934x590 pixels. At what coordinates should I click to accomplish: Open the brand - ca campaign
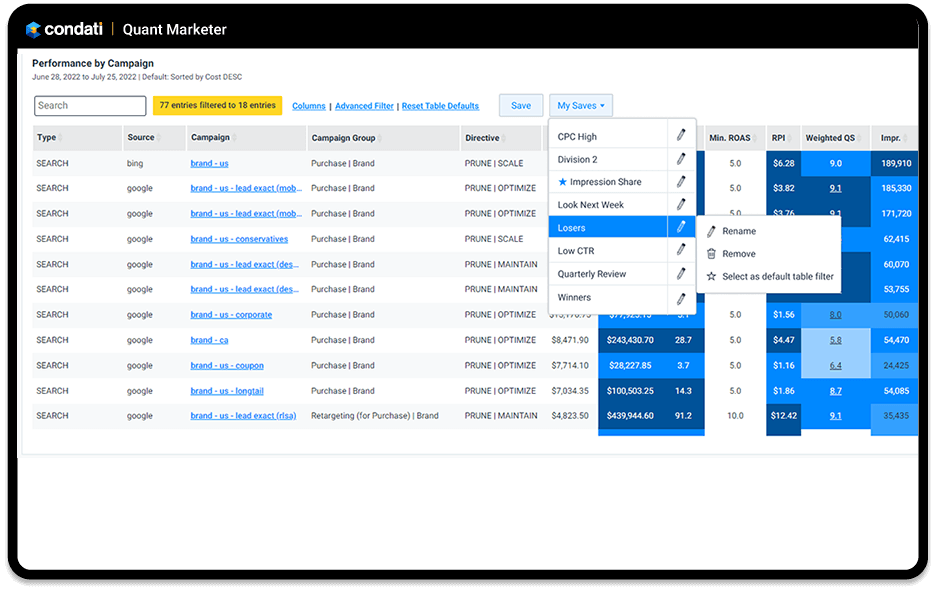(x=209, y=340)
